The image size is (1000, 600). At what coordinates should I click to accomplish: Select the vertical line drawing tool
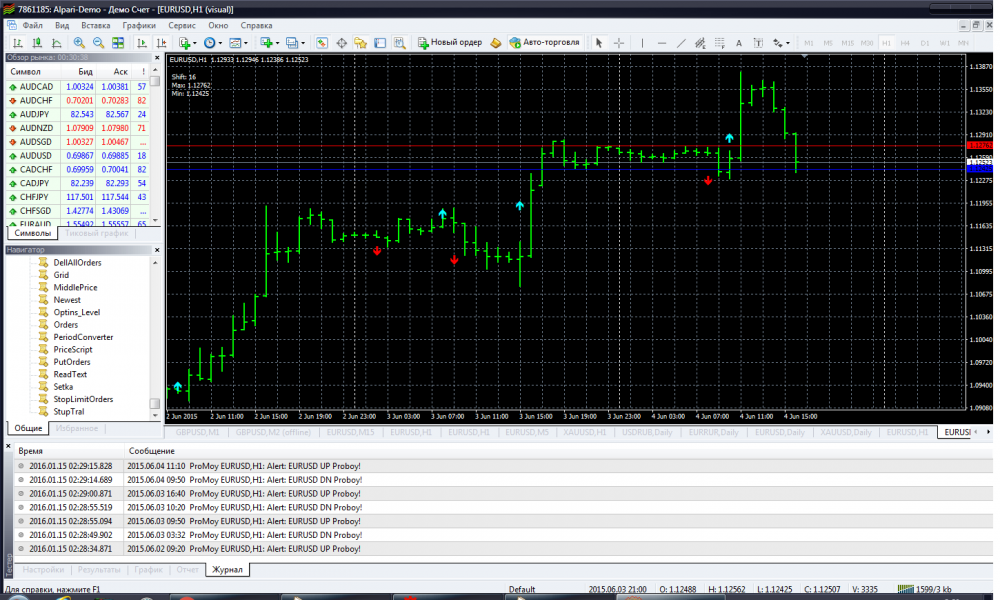pos(641,43)
